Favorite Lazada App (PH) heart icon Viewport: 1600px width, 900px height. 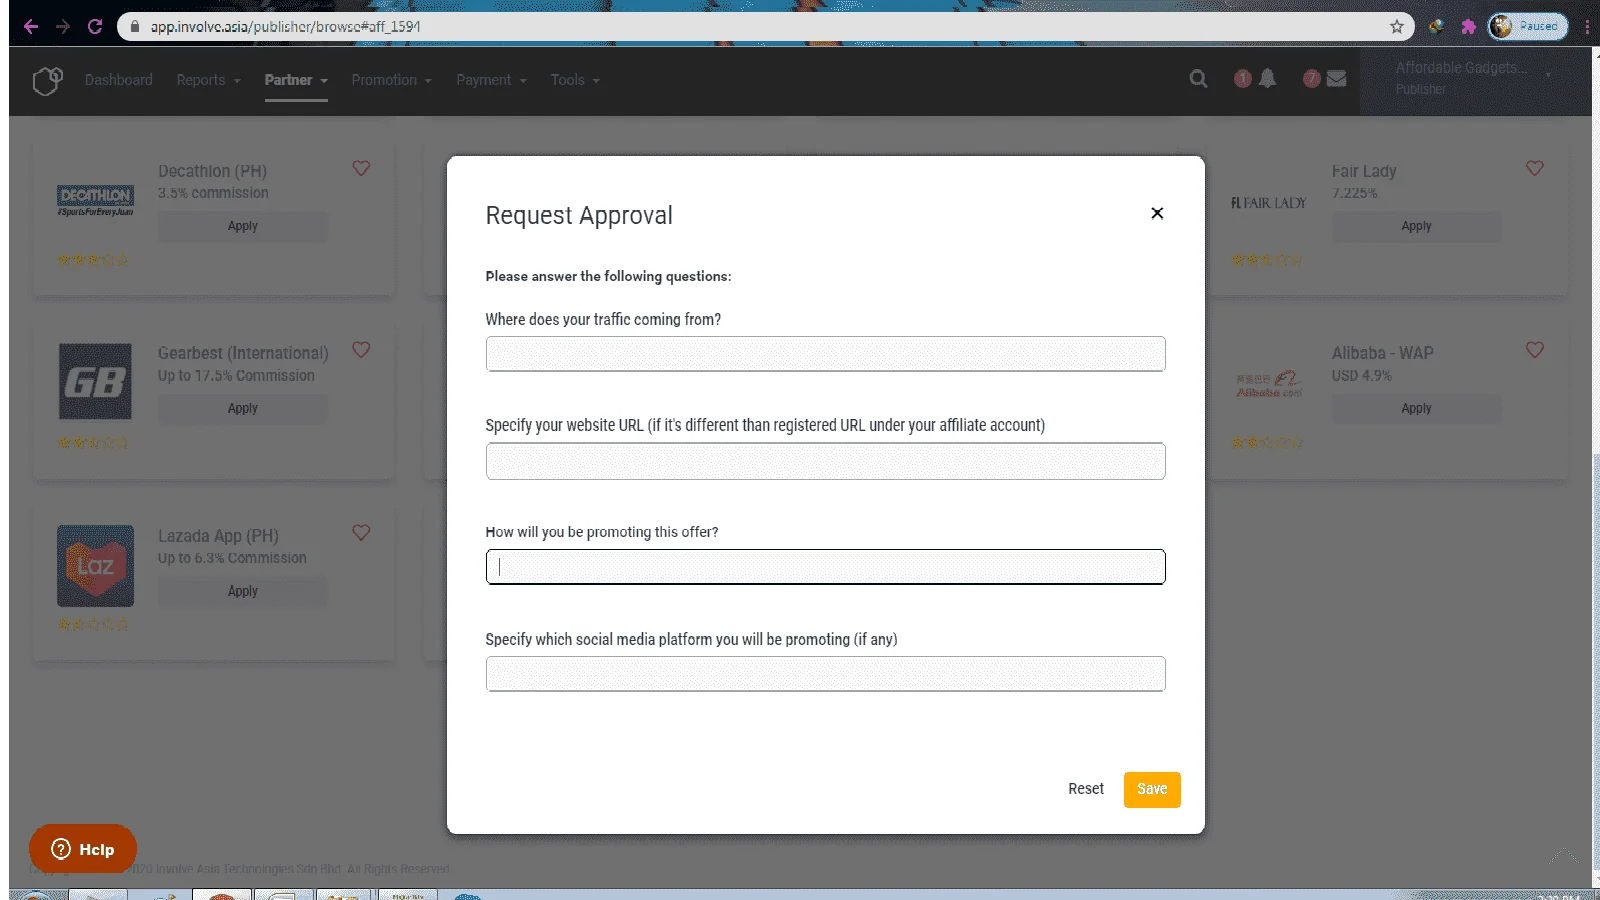[361, 533]
